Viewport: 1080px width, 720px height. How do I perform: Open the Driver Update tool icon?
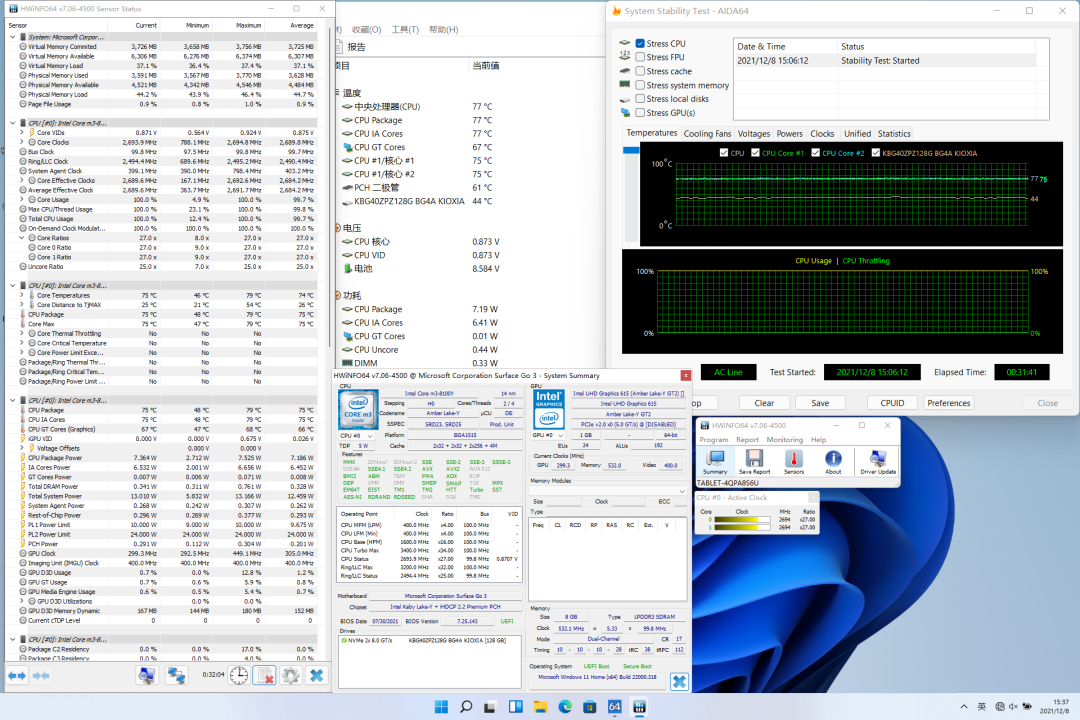click(x=877, y=460)
